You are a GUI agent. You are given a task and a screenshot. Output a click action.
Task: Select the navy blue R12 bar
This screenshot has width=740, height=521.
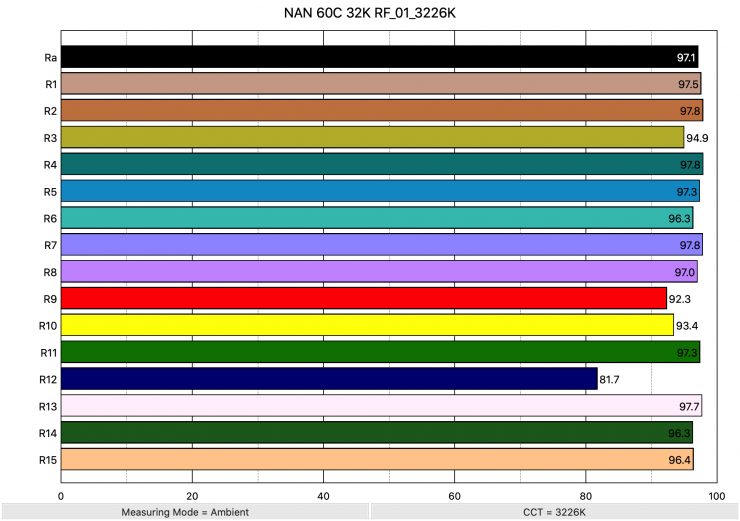tap(329, 379)
